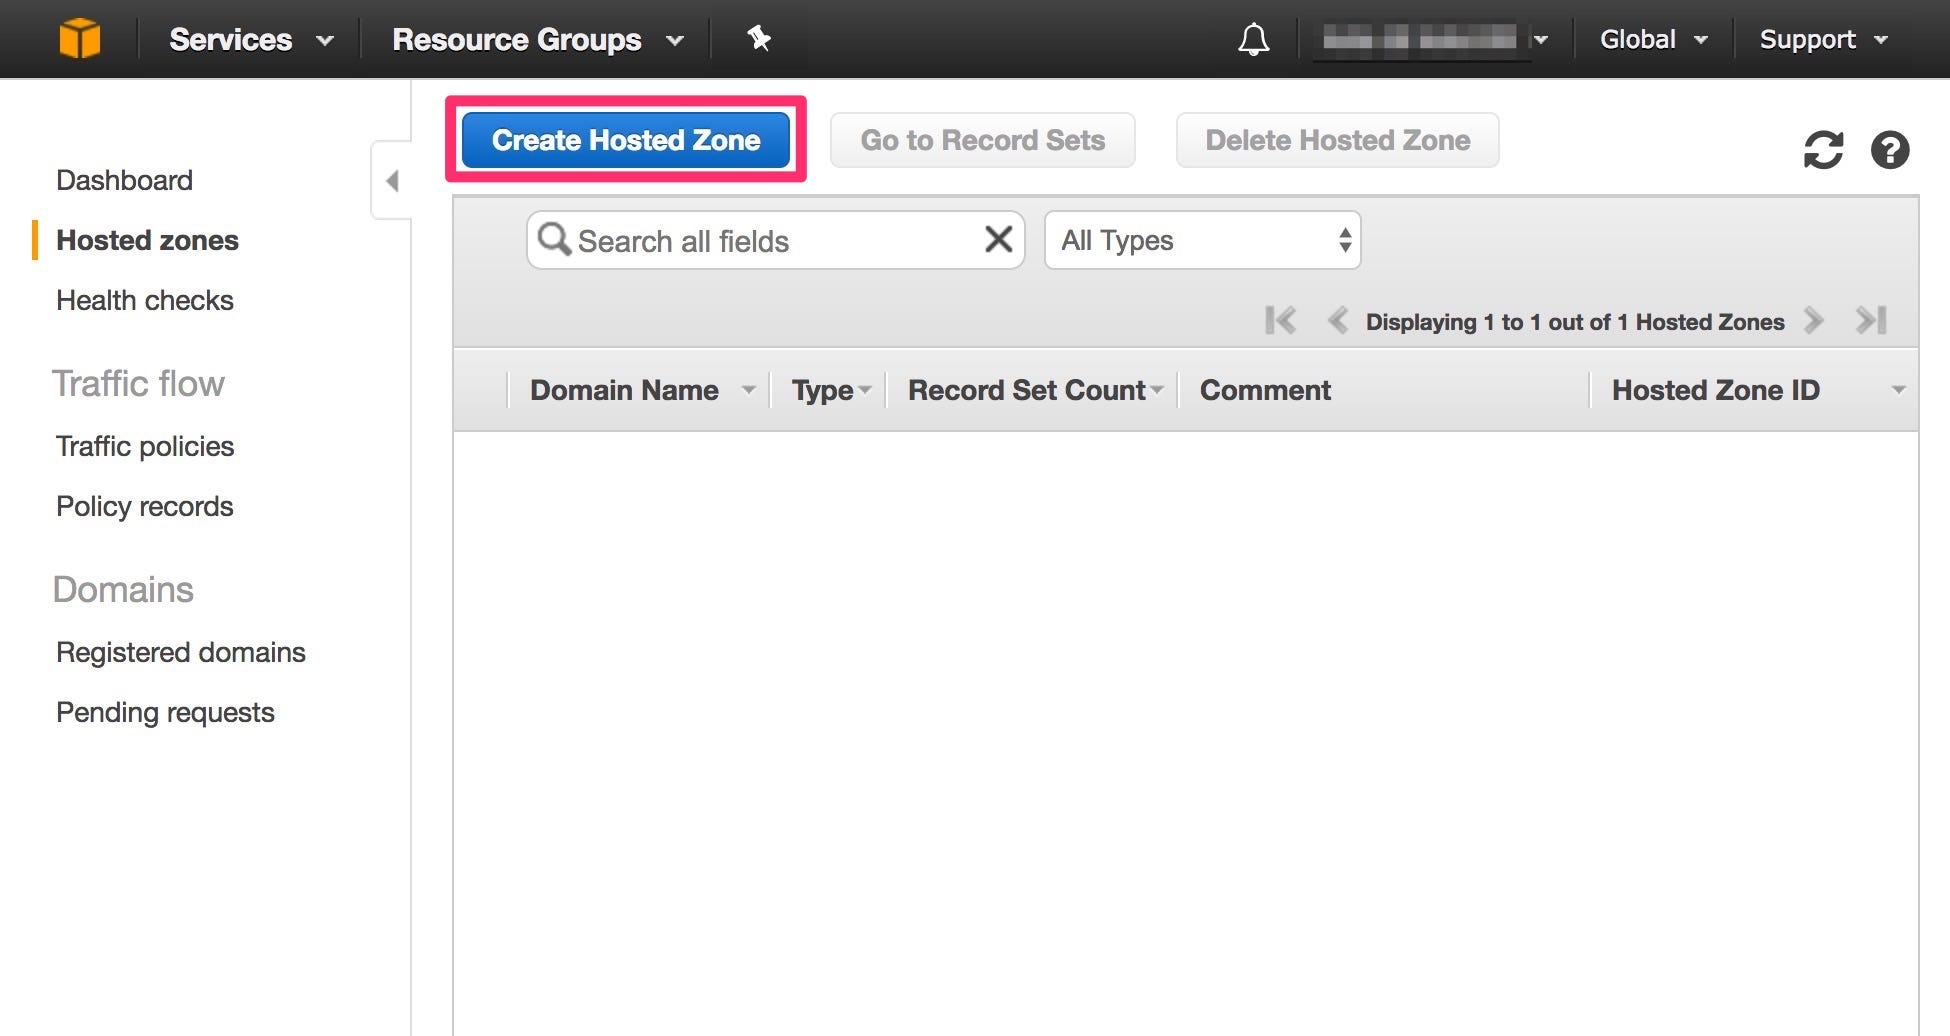The height and width of the screenshot is (1036, 1950).
Task: Open the blurred account name menu
Action: click(x=1434, y=39)
